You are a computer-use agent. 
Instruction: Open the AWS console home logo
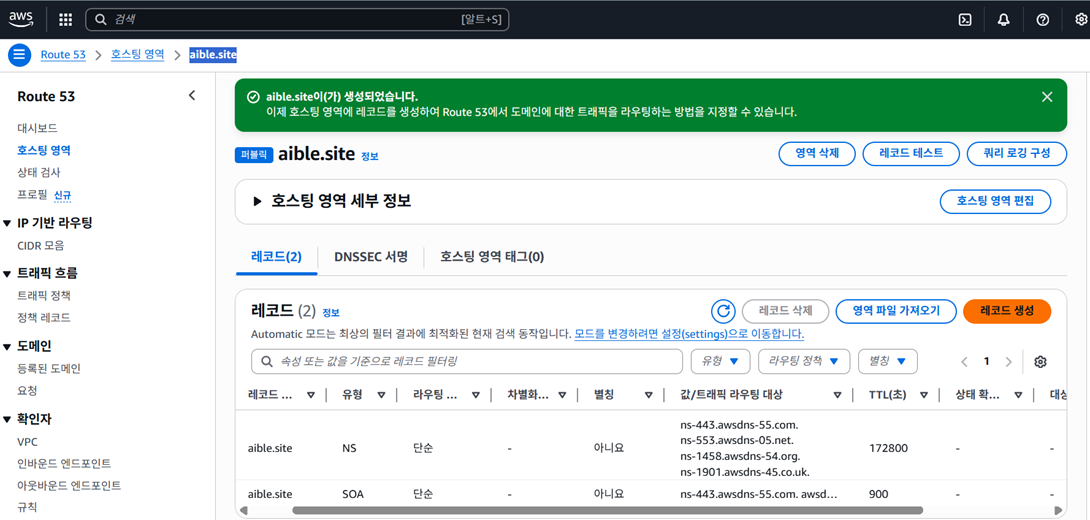[x=21, y=19]
